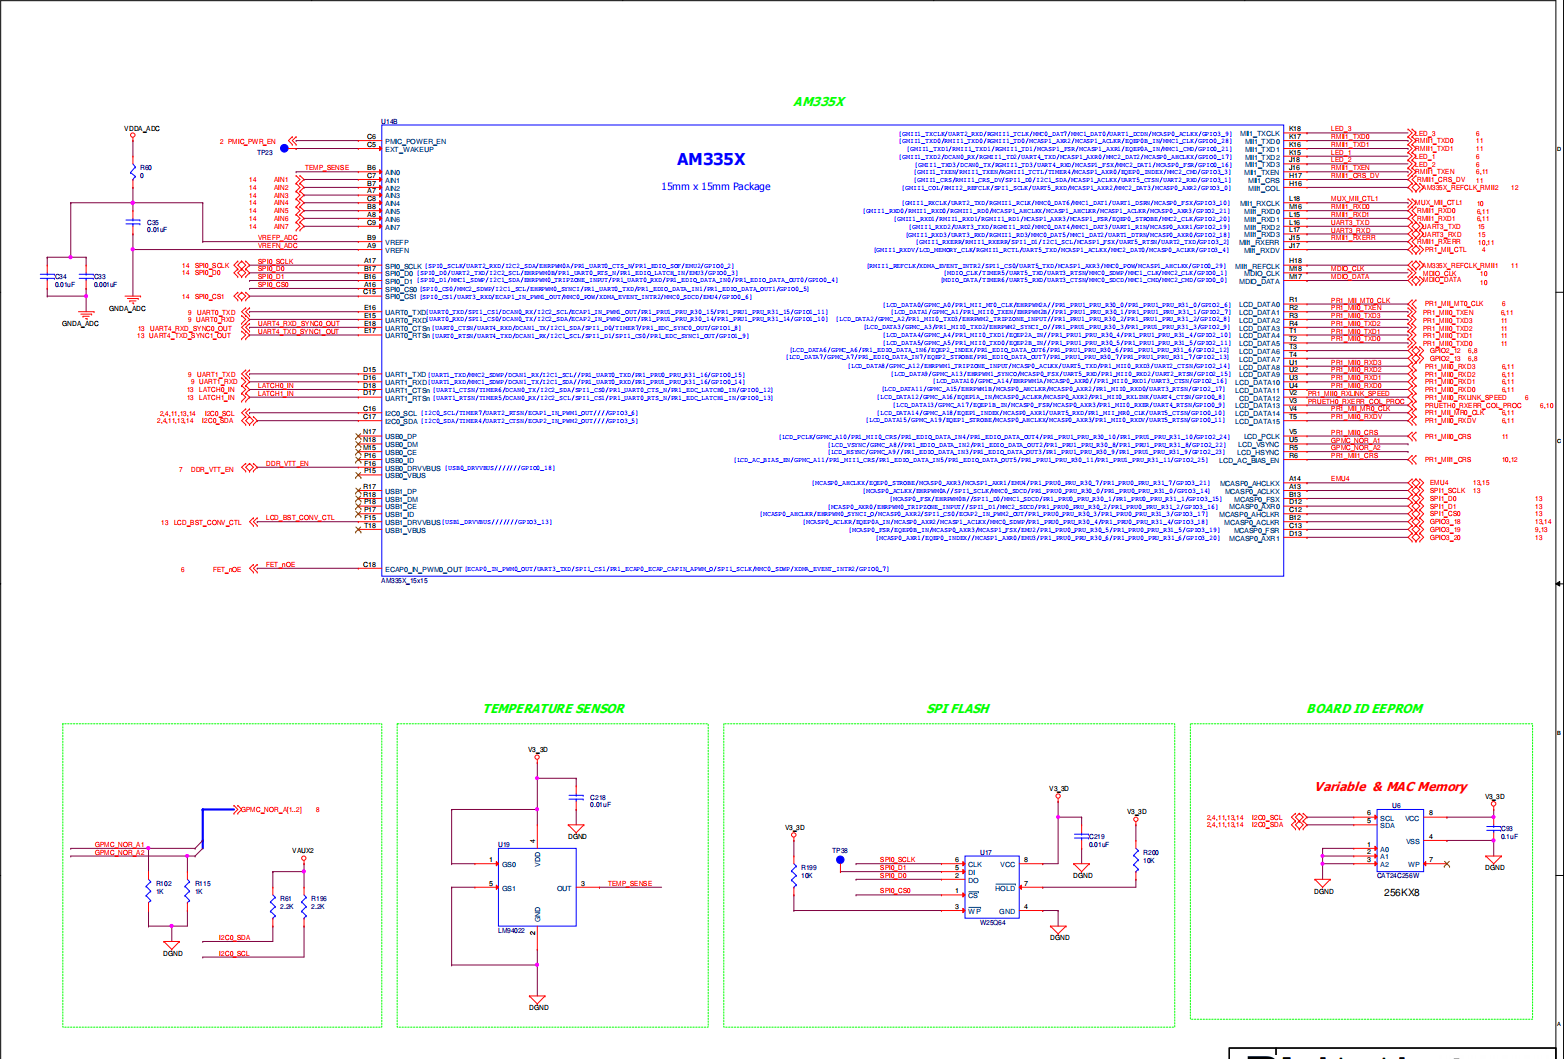Screen dimensions: 1564x1059
Task: Select the 'Variable & MAC Memory' note
Action: point(1391,787)
